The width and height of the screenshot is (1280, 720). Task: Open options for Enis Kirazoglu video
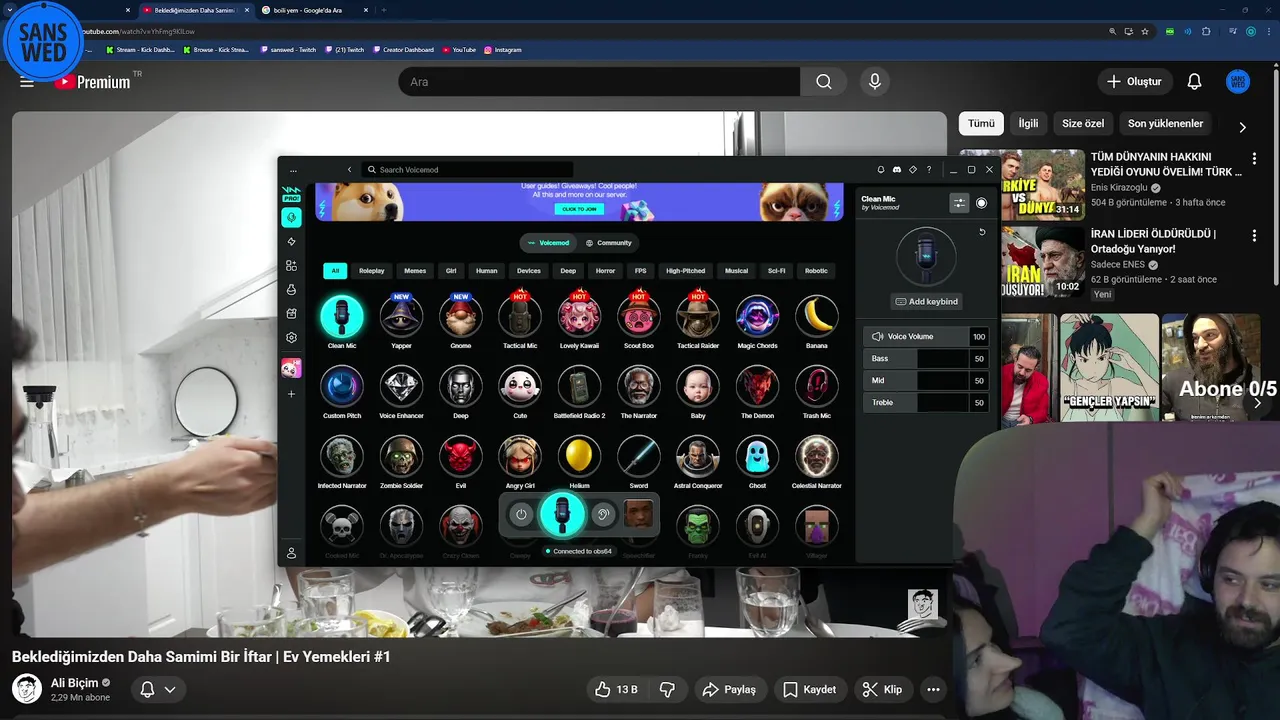pos(1254,158)
